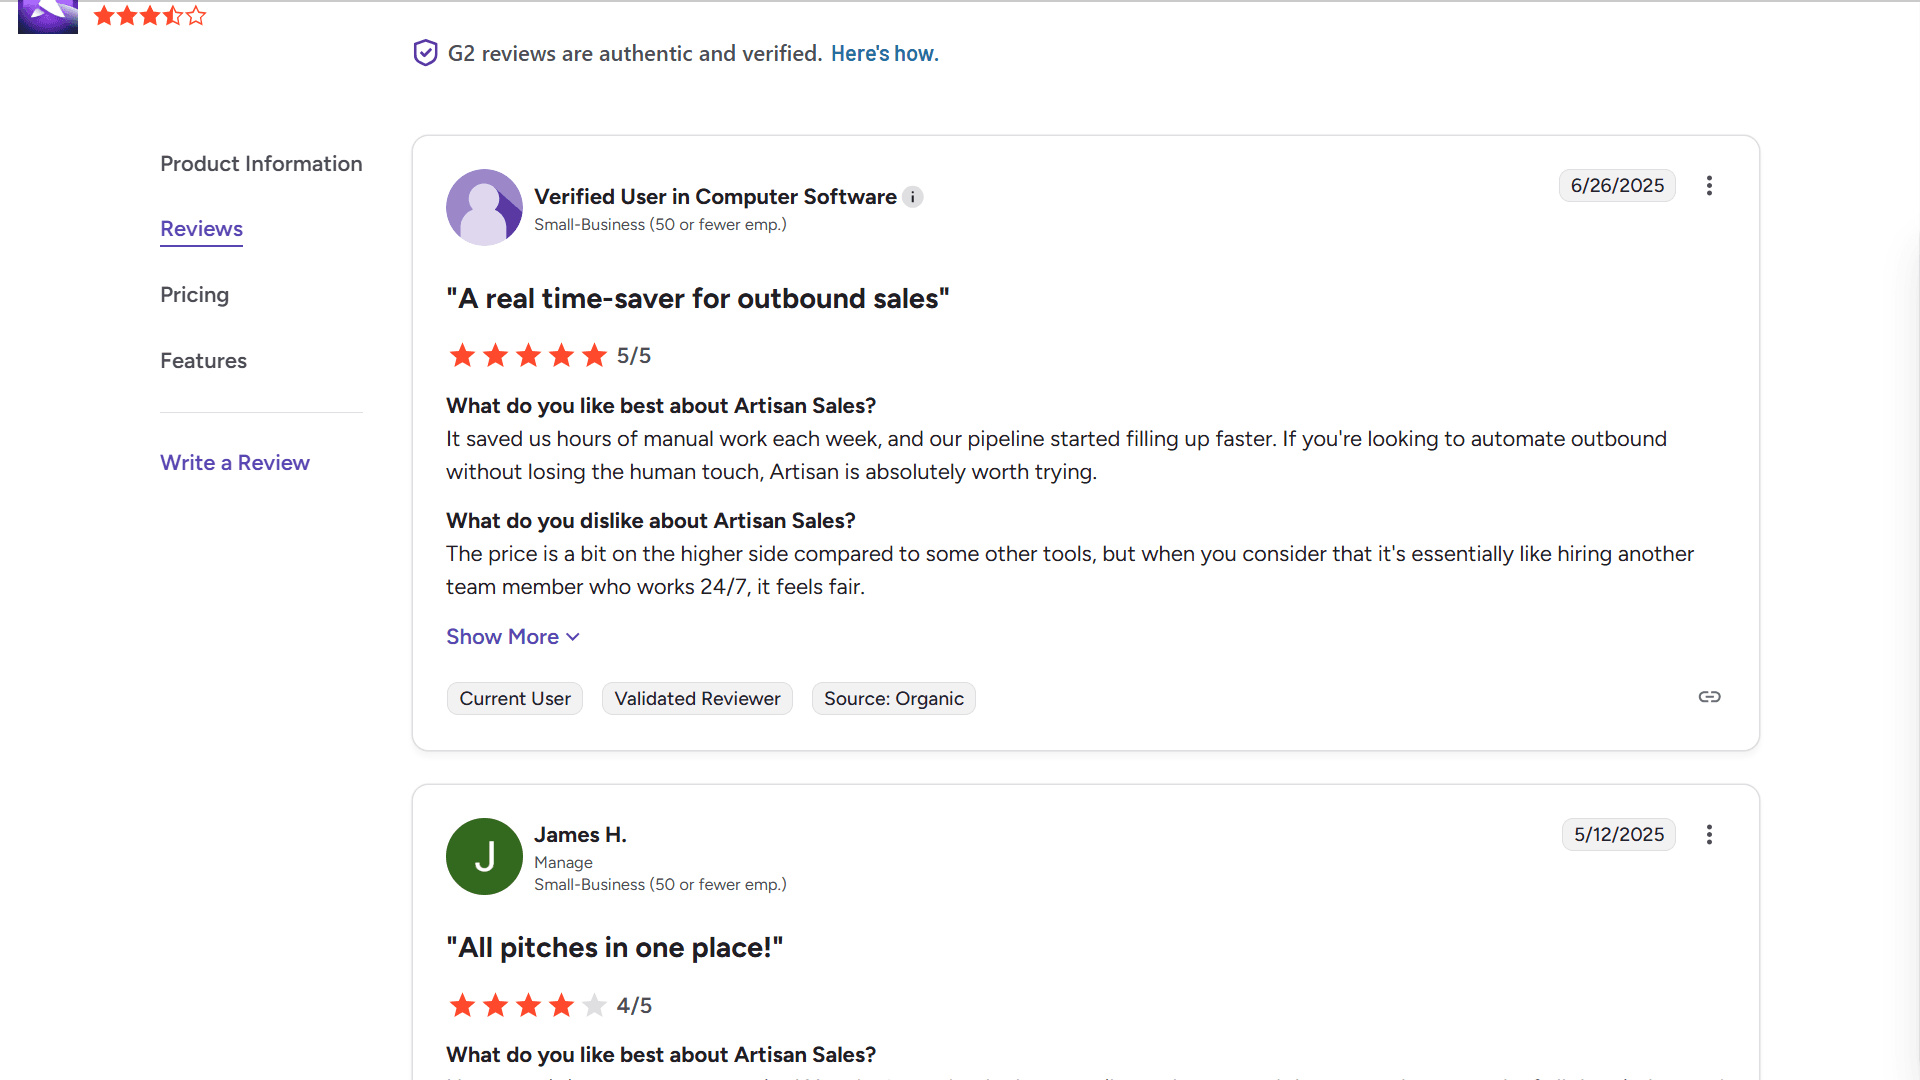Click the "Here's how." link

point(884,54)
